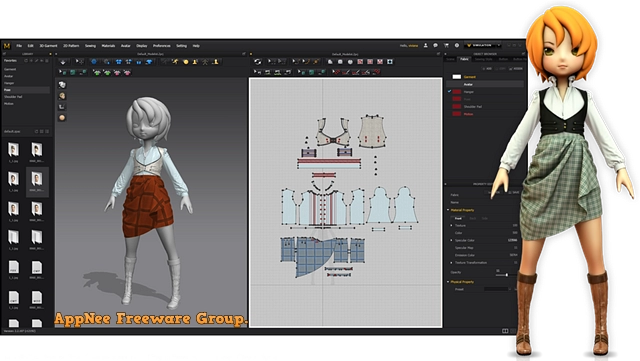Open the Sewing menu
The height and width of the screenshot is (361, 640).
click(x=90, y=46)
